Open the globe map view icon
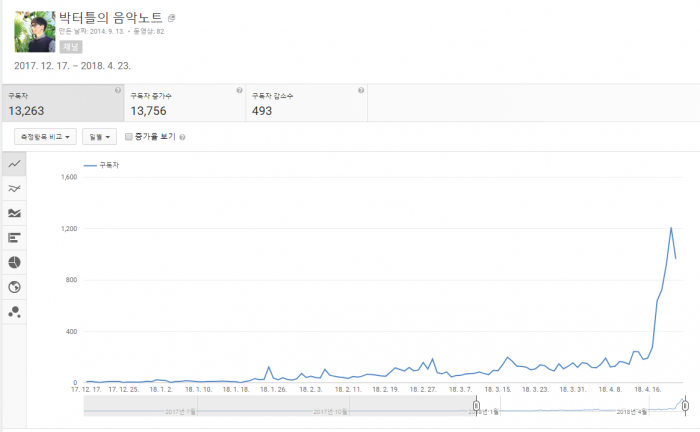This screenshot has height=432, width=700. (x=15, y=287)
